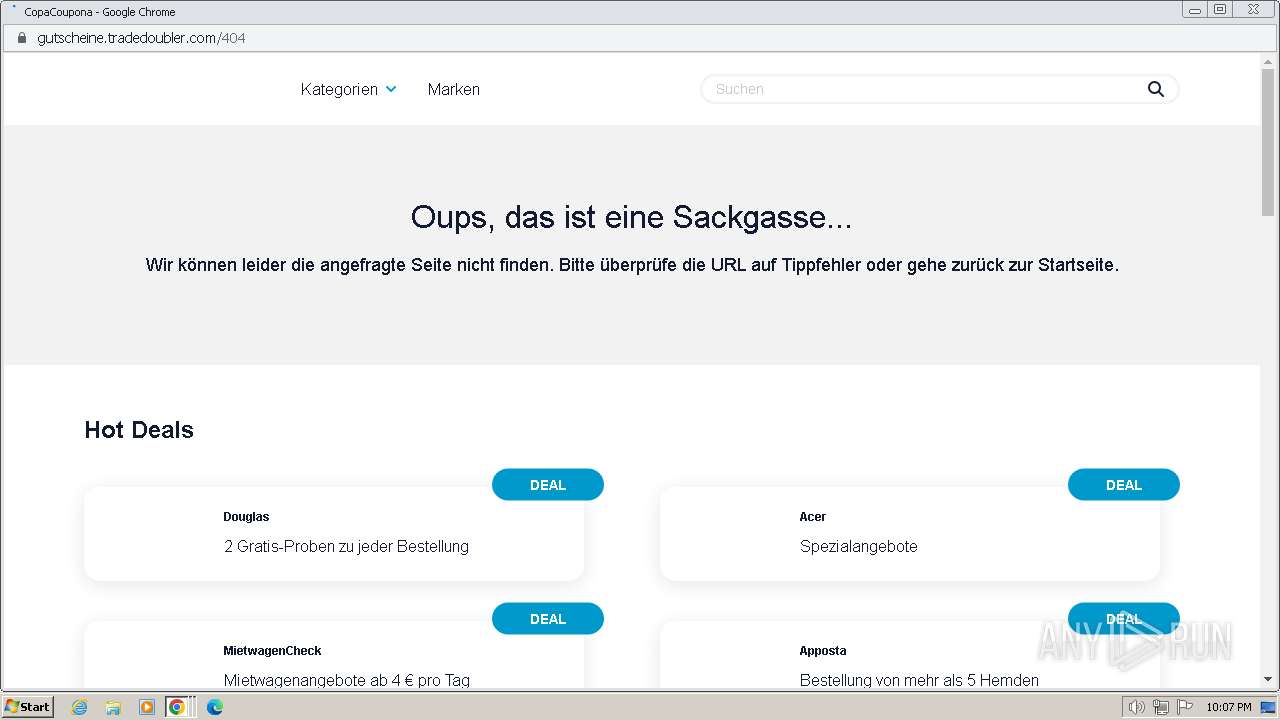Click the Oups, das ist eine Sackgasse heading
The width and height of the screenshot is (1280, 720).
coord(631,217)
